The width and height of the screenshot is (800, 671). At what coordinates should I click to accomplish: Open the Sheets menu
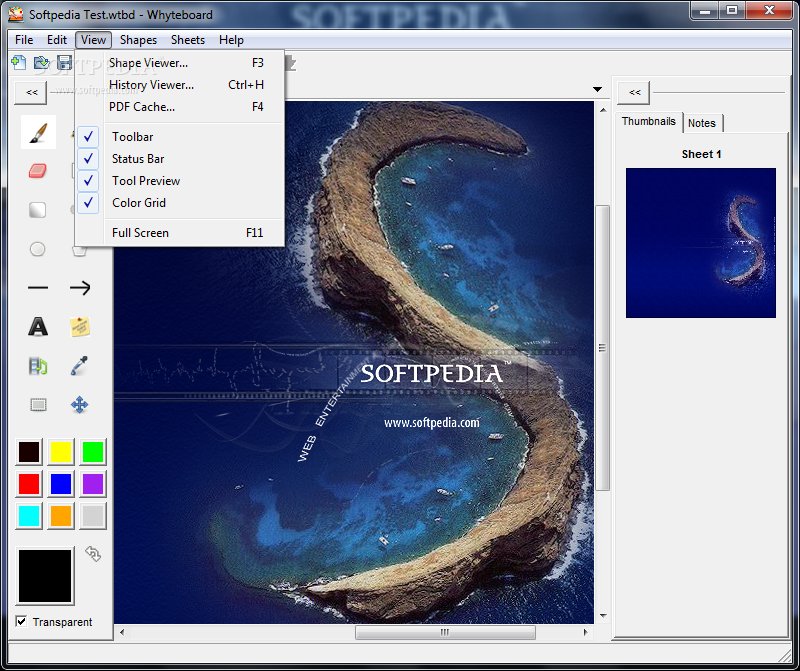[188, 40]
